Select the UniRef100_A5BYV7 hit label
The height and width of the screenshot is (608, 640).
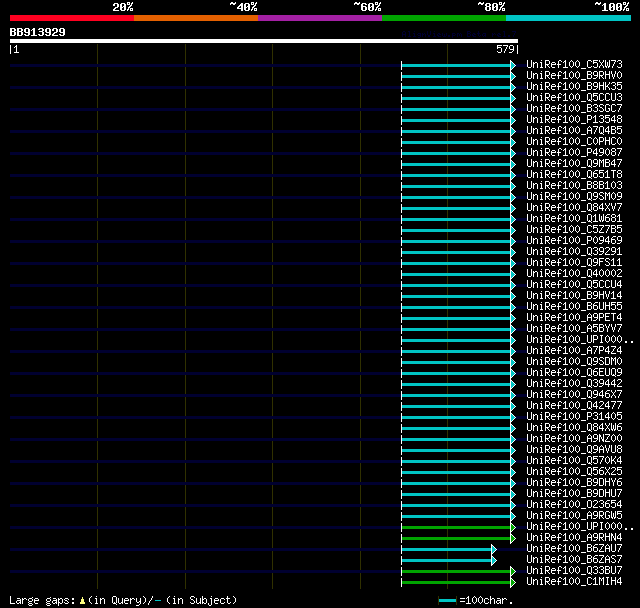click(574, 329)
